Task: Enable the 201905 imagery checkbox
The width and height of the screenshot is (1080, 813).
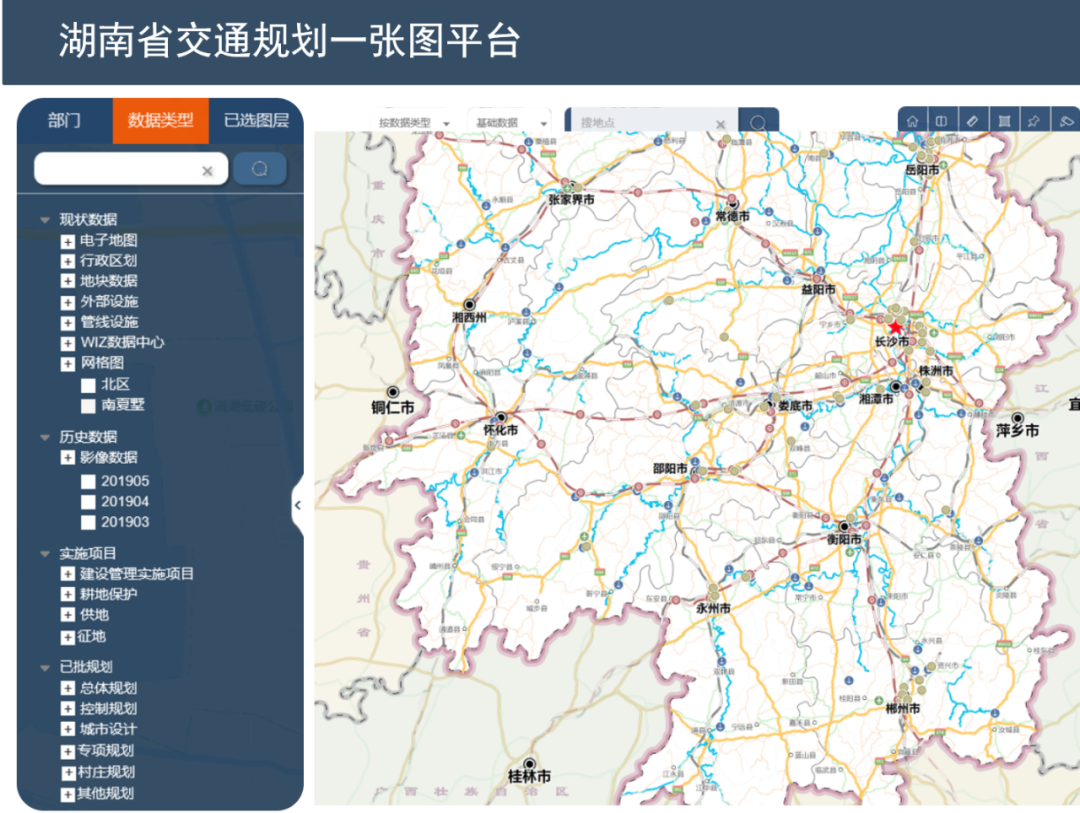Action: [x=88, y=481]
